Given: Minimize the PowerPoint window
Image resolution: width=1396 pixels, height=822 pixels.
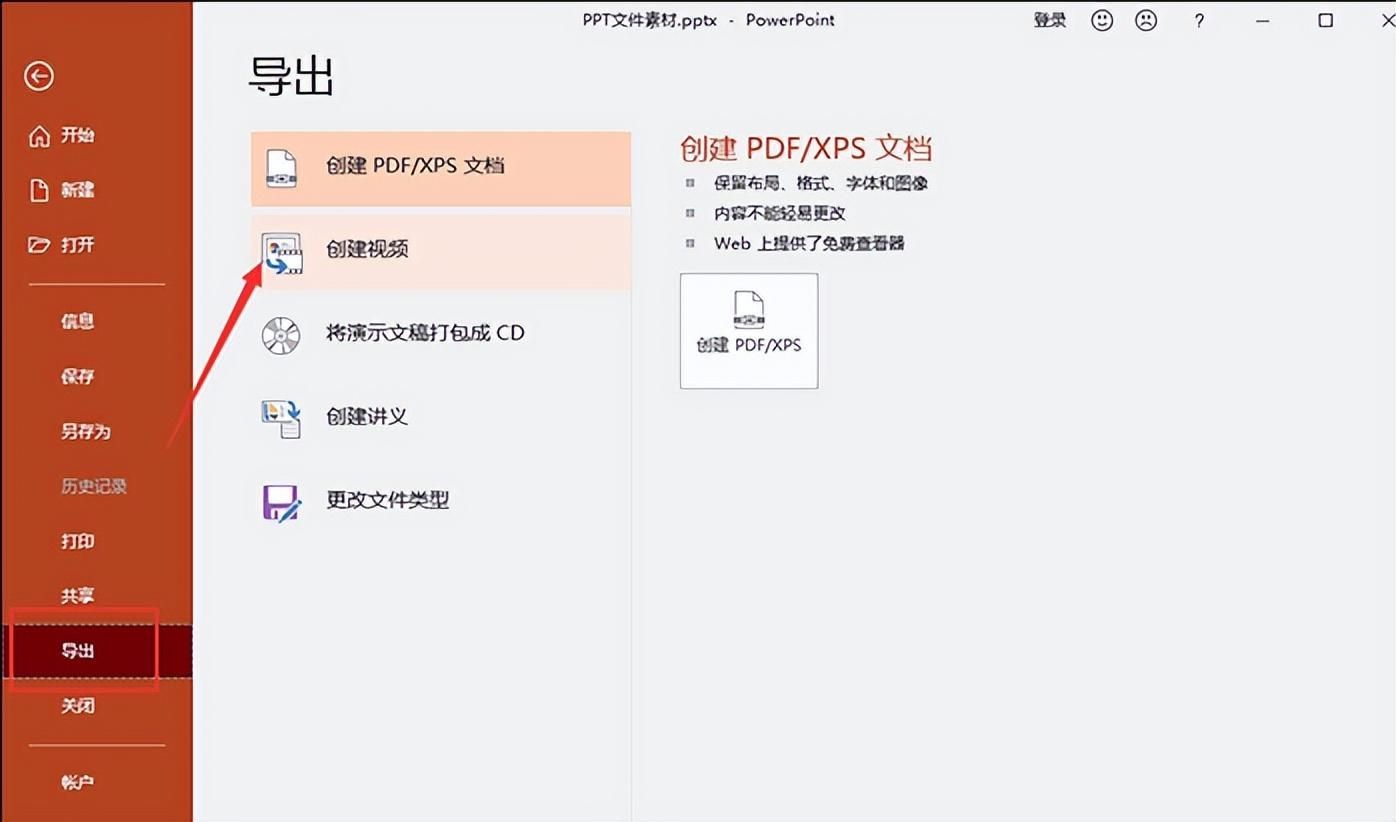Looking at the screenshot, I should tap(1263, 21).
